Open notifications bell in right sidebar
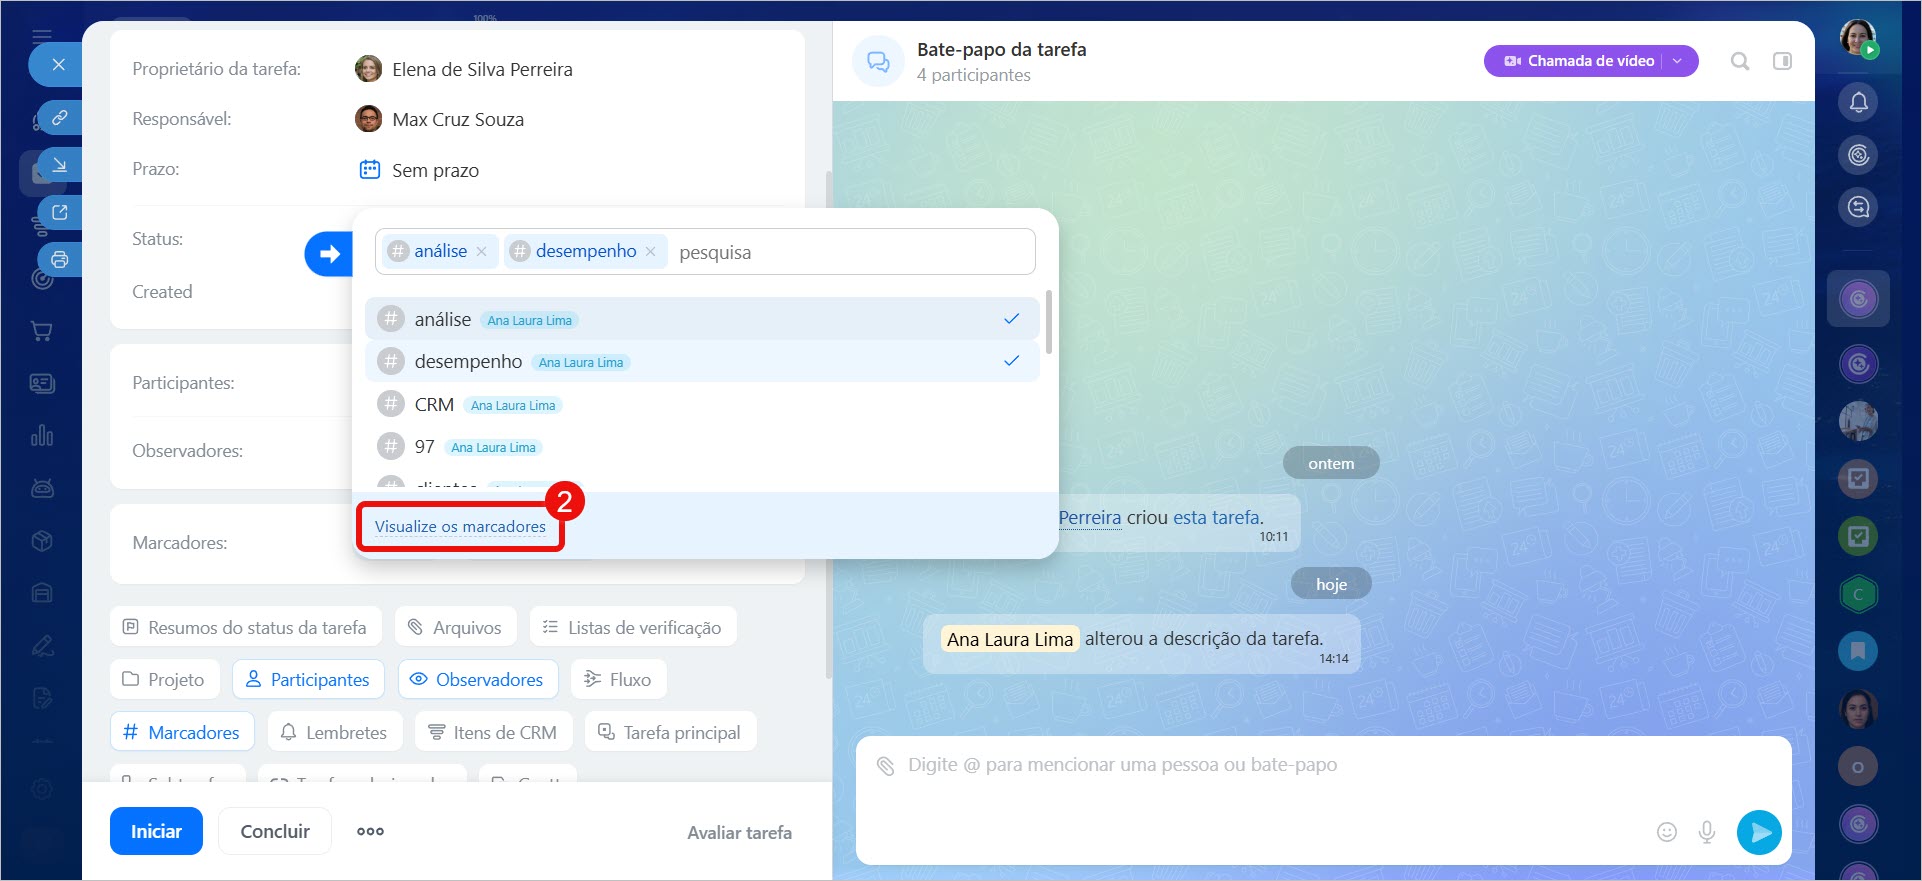1922x881 pixels. tap(1858, 102)
